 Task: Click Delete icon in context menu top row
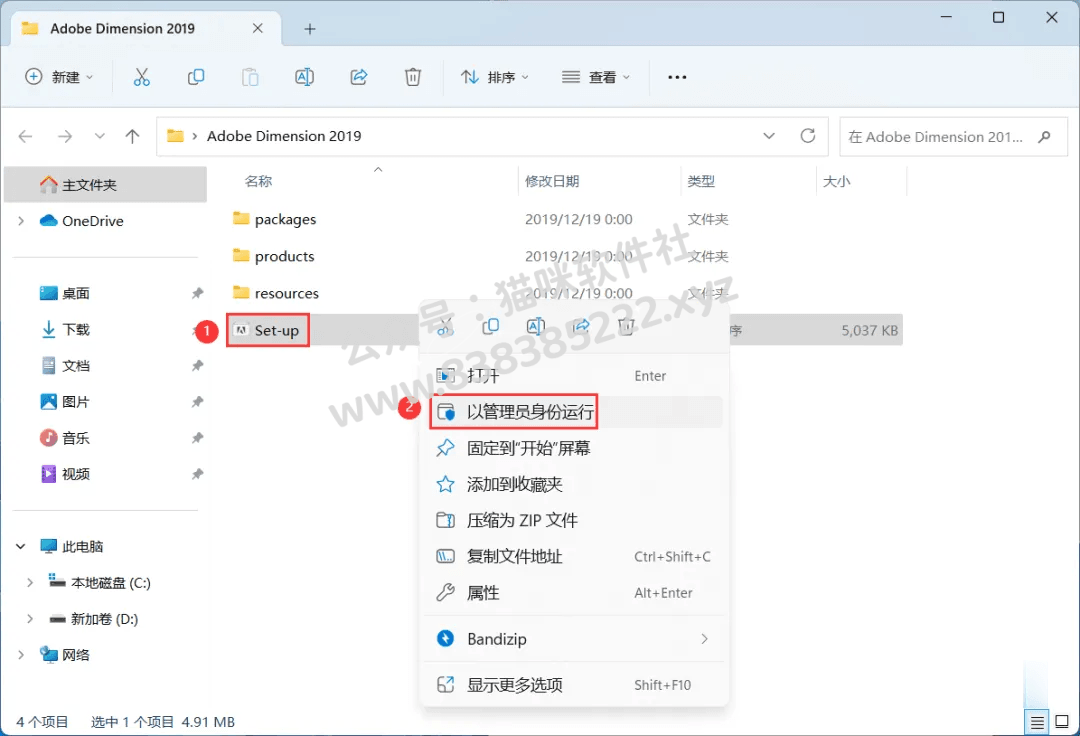[x=626, y=326]
